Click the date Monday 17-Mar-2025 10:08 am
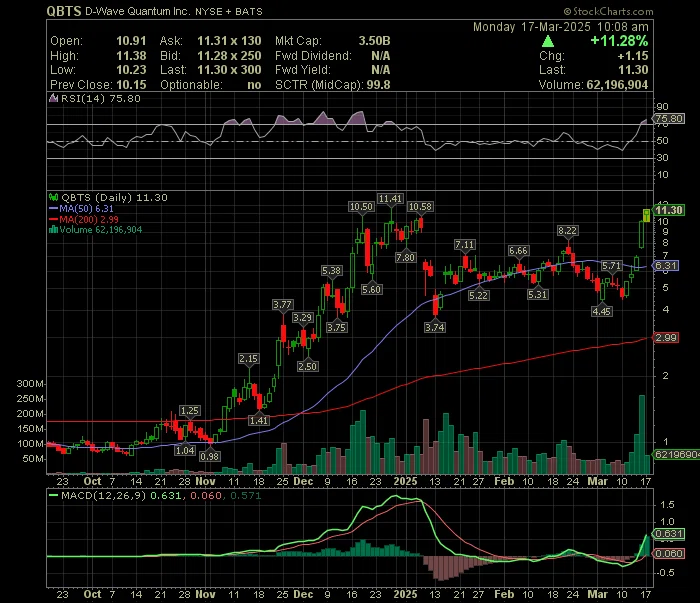 [x=561, y=27]
